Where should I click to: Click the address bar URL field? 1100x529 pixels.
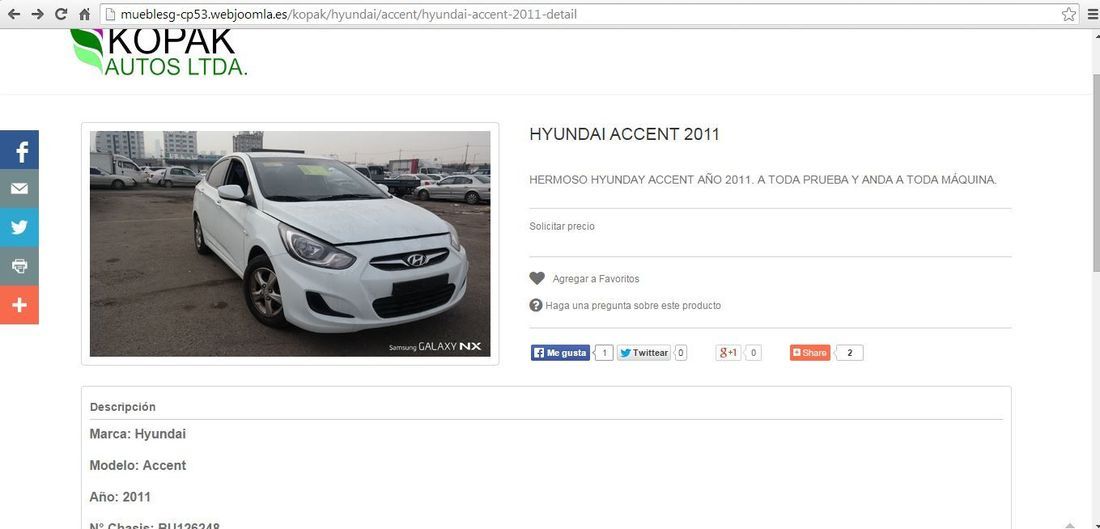pyautogui.click(x=588, y=14)
